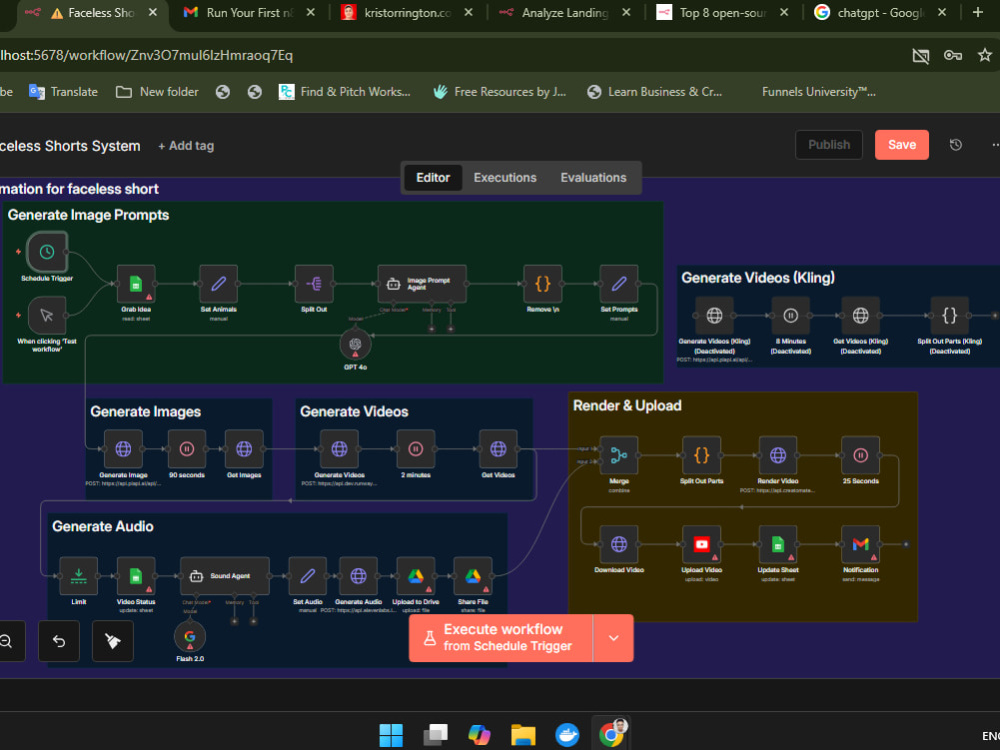Select the GPT 4o model node
1000x750 pixels.
tap(355, 344)
